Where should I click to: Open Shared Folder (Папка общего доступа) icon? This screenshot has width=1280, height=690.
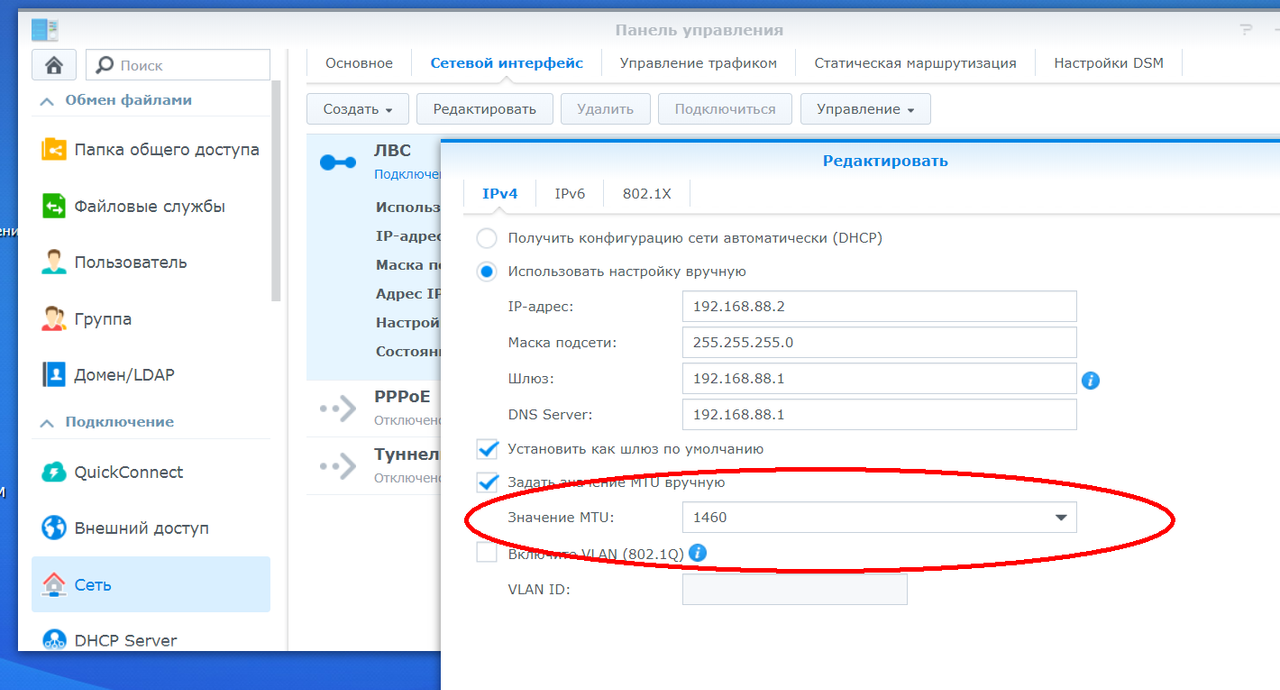tap(54, 150)
